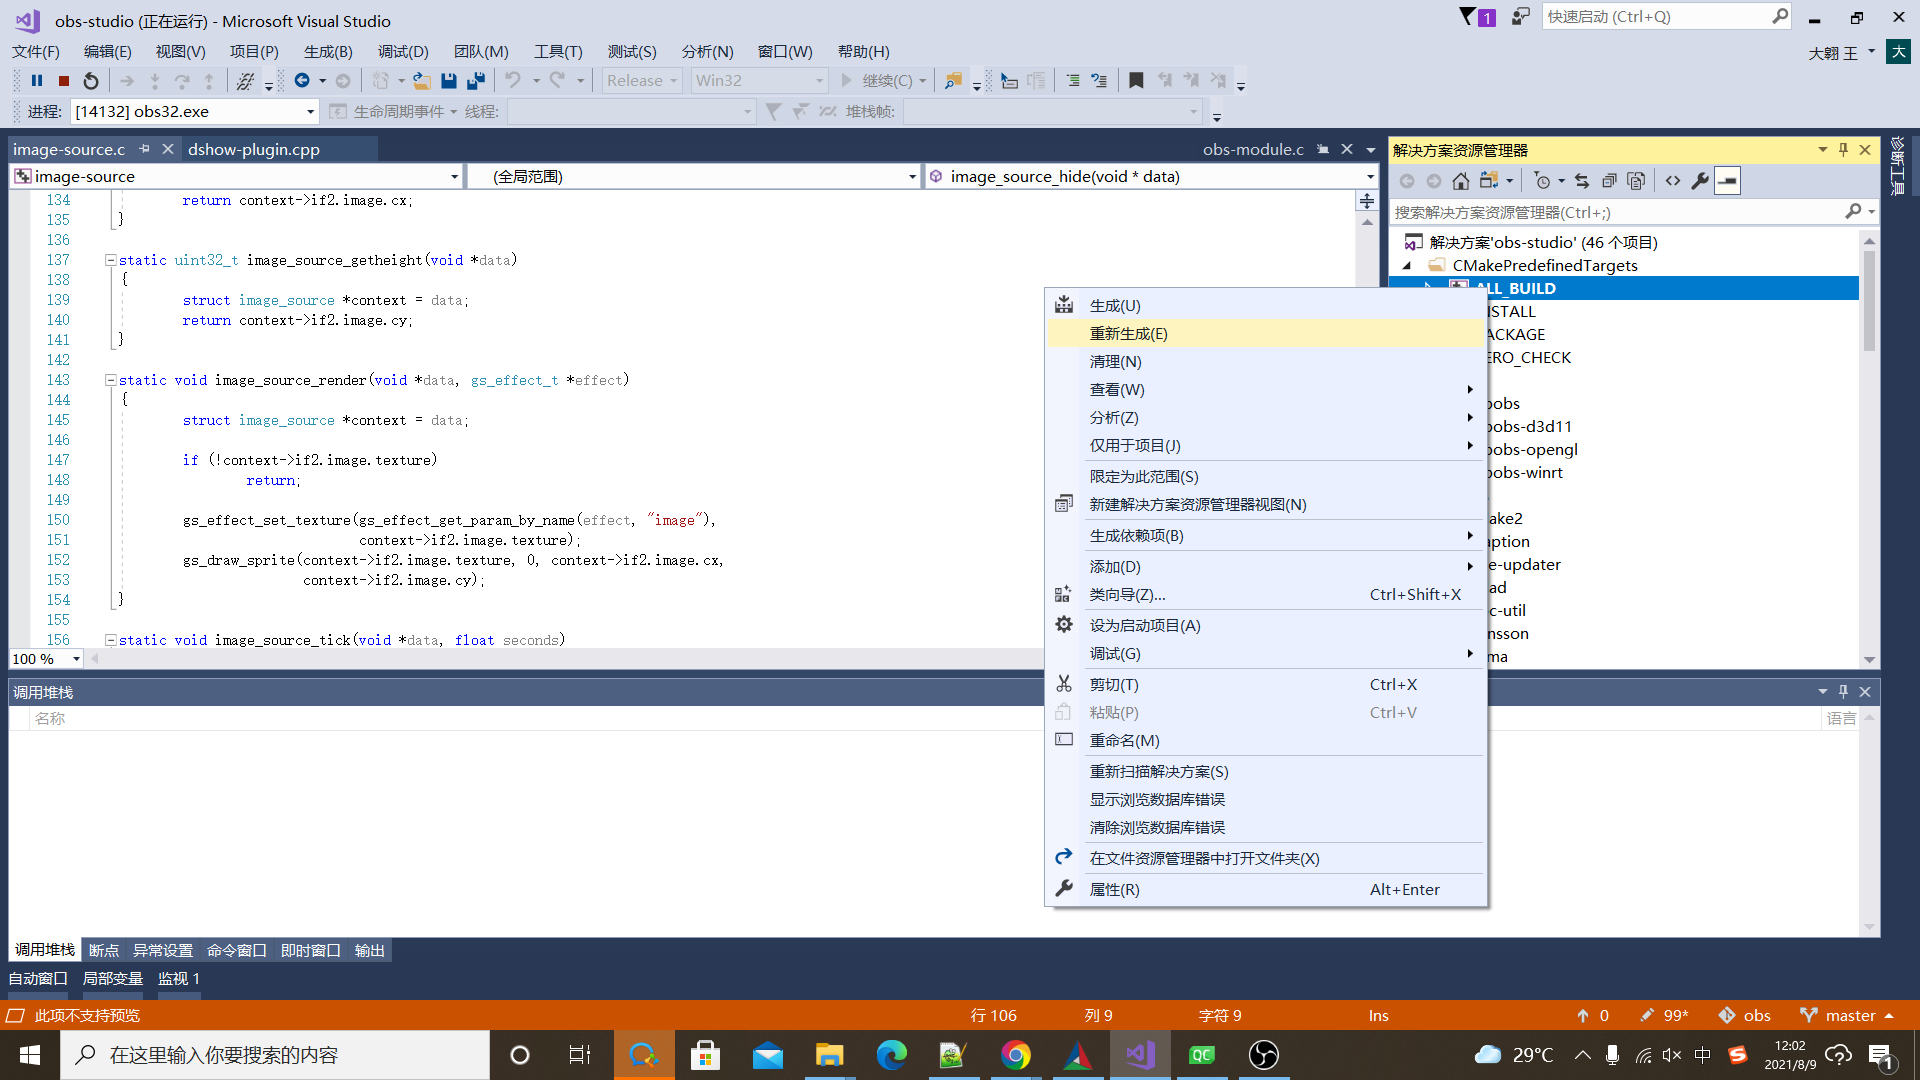Click the Show All Files icon
Viewport: 1920px width, 1080px height.
pos(1636,181)
